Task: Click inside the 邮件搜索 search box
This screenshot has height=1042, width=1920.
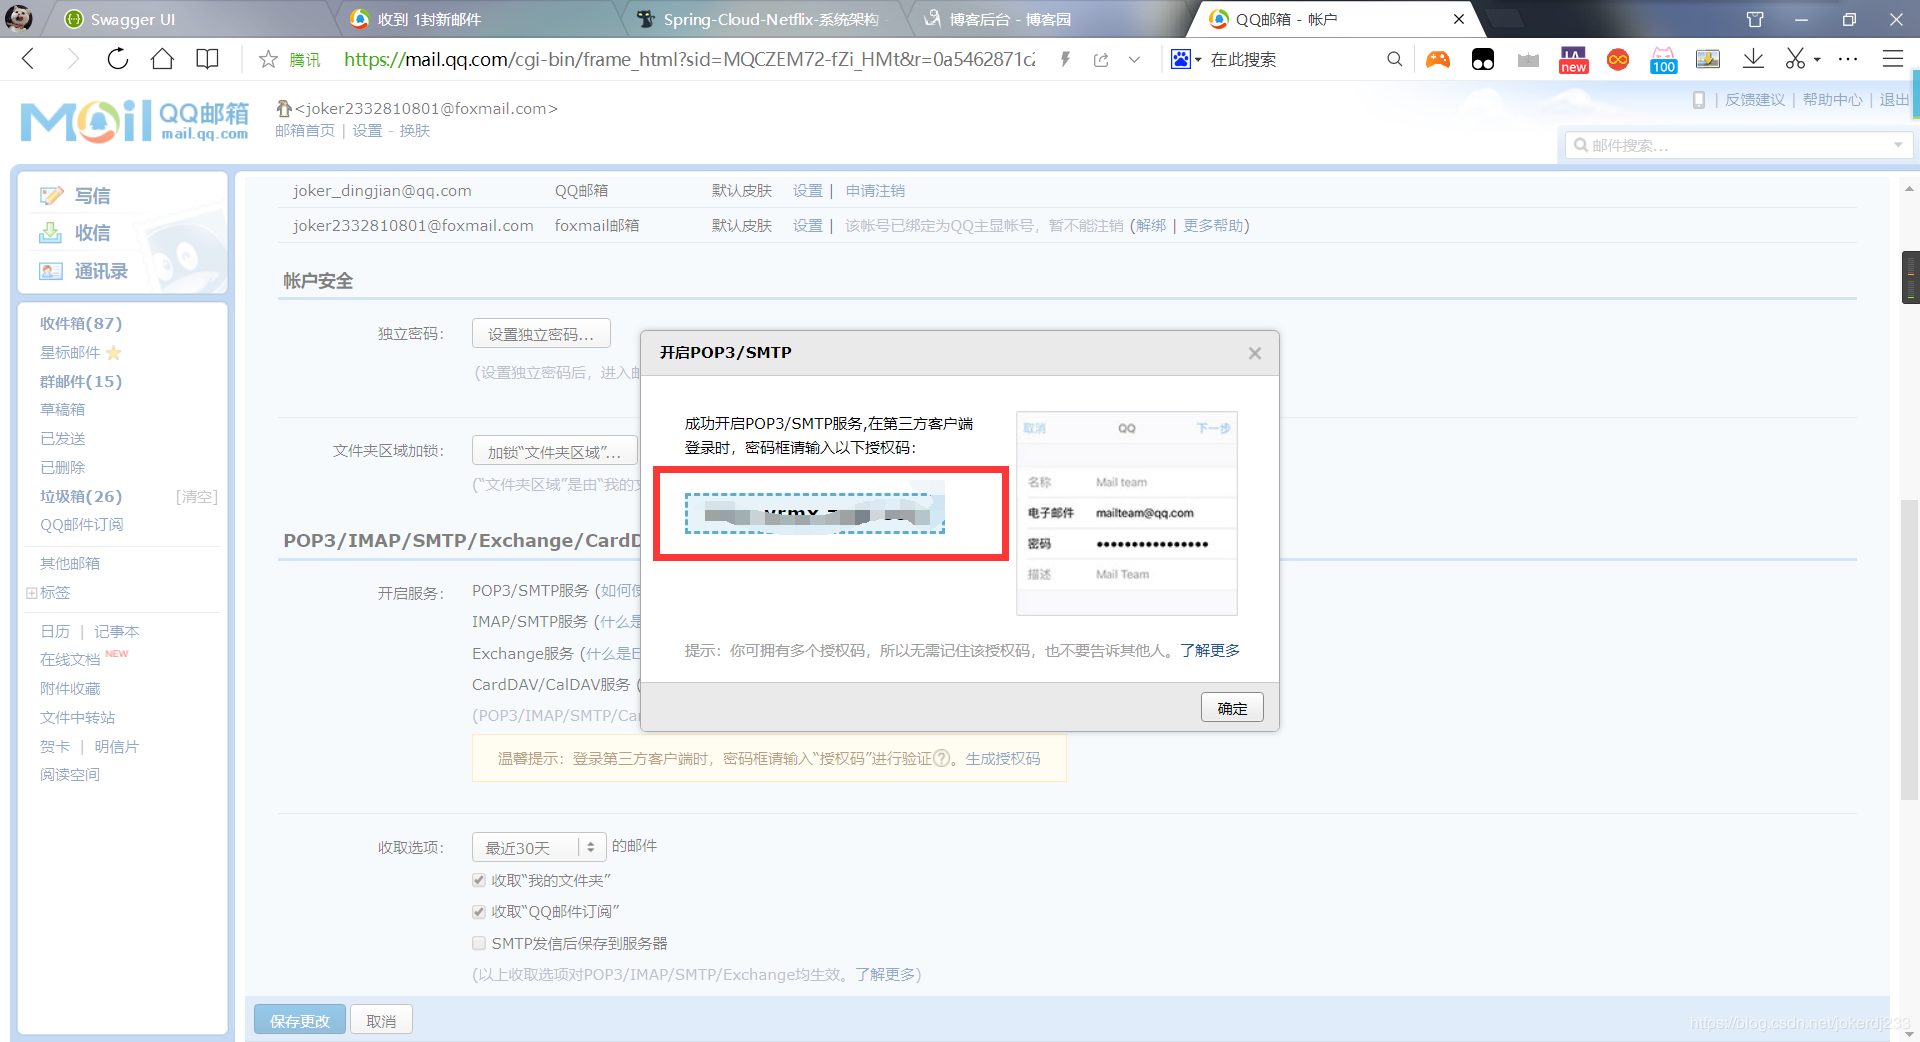Action: (1730, 145)
